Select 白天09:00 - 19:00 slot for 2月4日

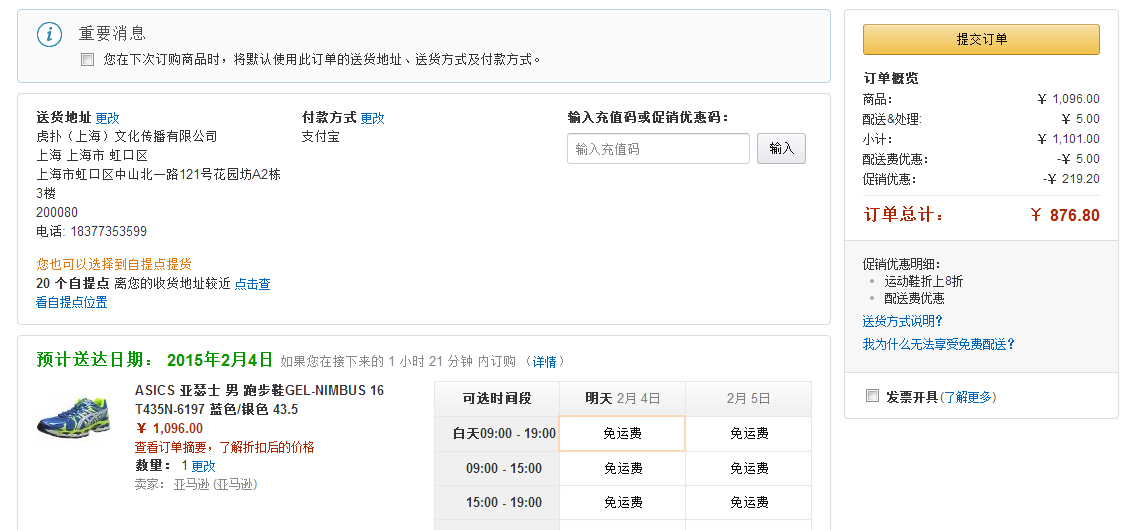pos(622,434)
